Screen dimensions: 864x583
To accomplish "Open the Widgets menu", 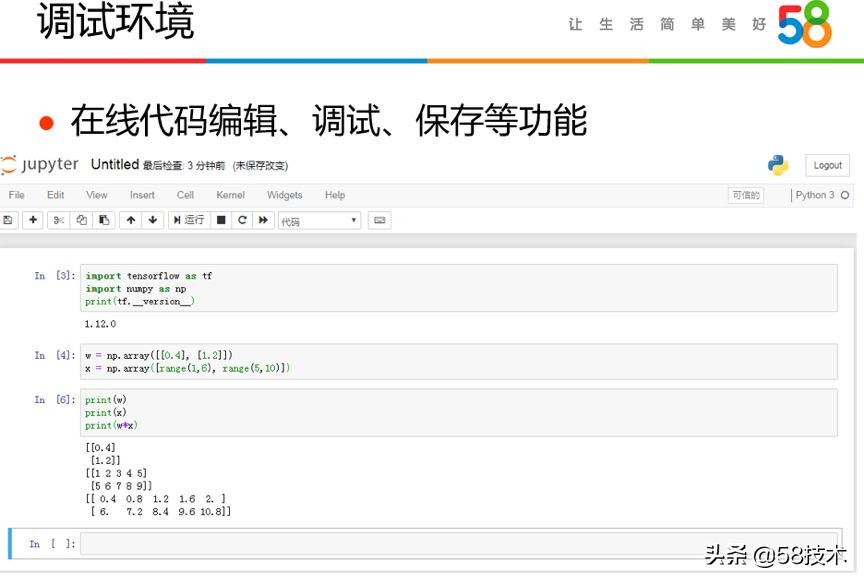I will pos(284,195).
